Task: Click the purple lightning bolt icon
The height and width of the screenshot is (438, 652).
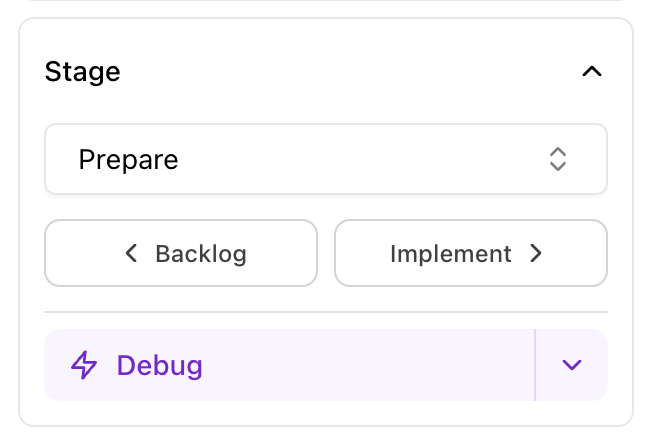Action: [85, 365]
